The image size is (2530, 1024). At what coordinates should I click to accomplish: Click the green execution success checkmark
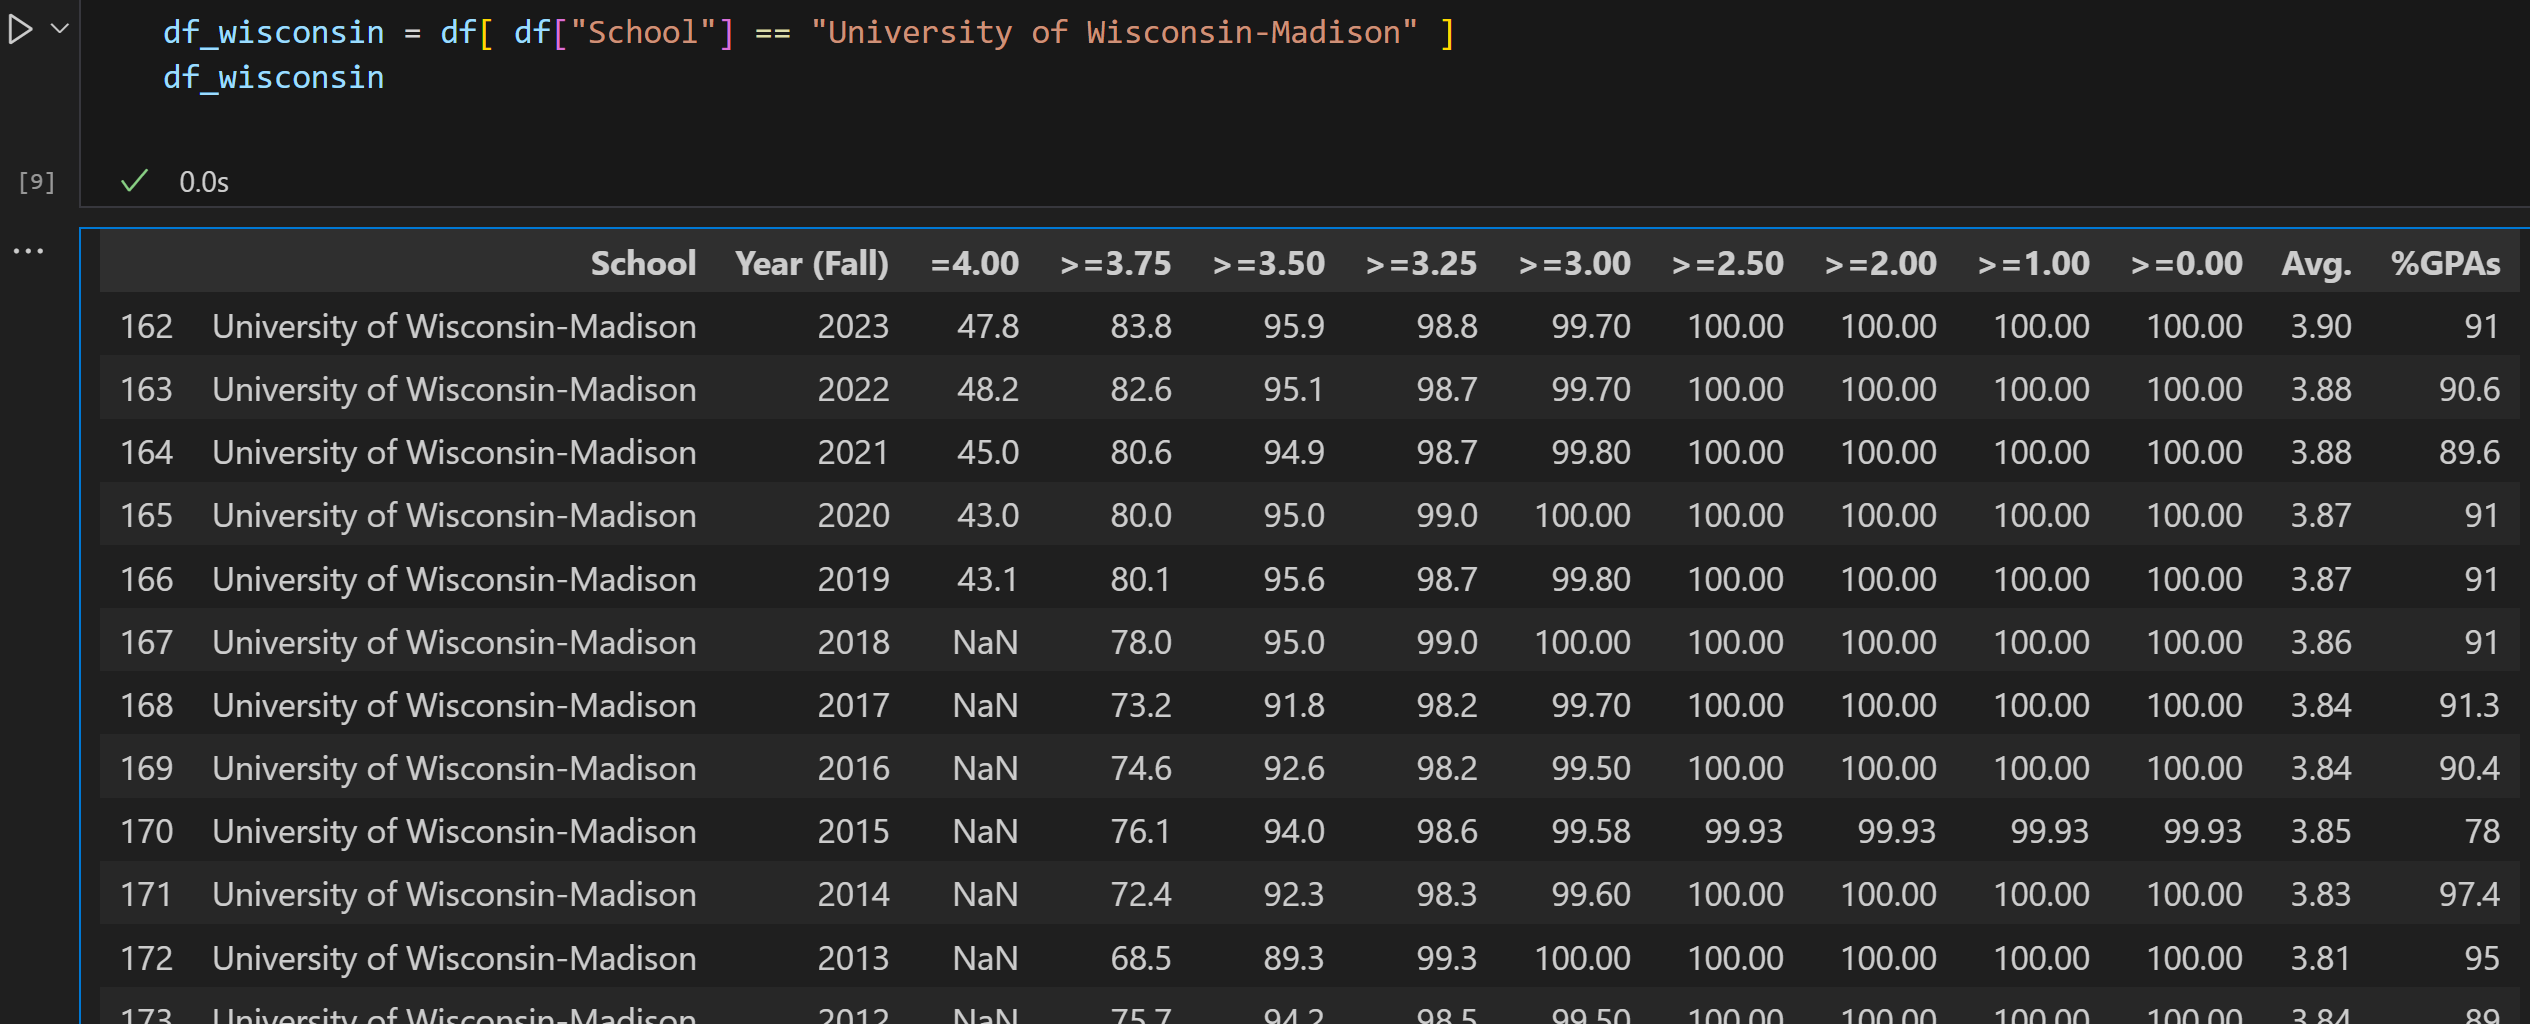point(134,181)
